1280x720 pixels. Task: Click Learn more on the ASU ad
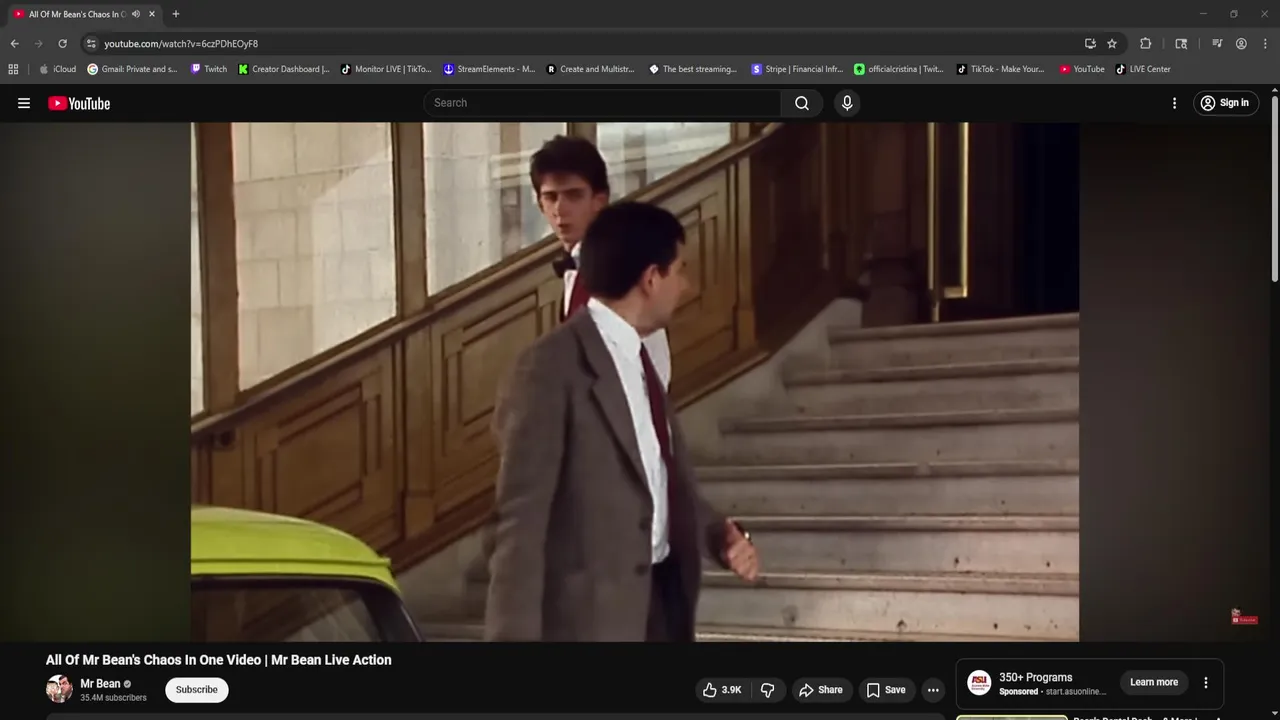tap(1154, 682)
